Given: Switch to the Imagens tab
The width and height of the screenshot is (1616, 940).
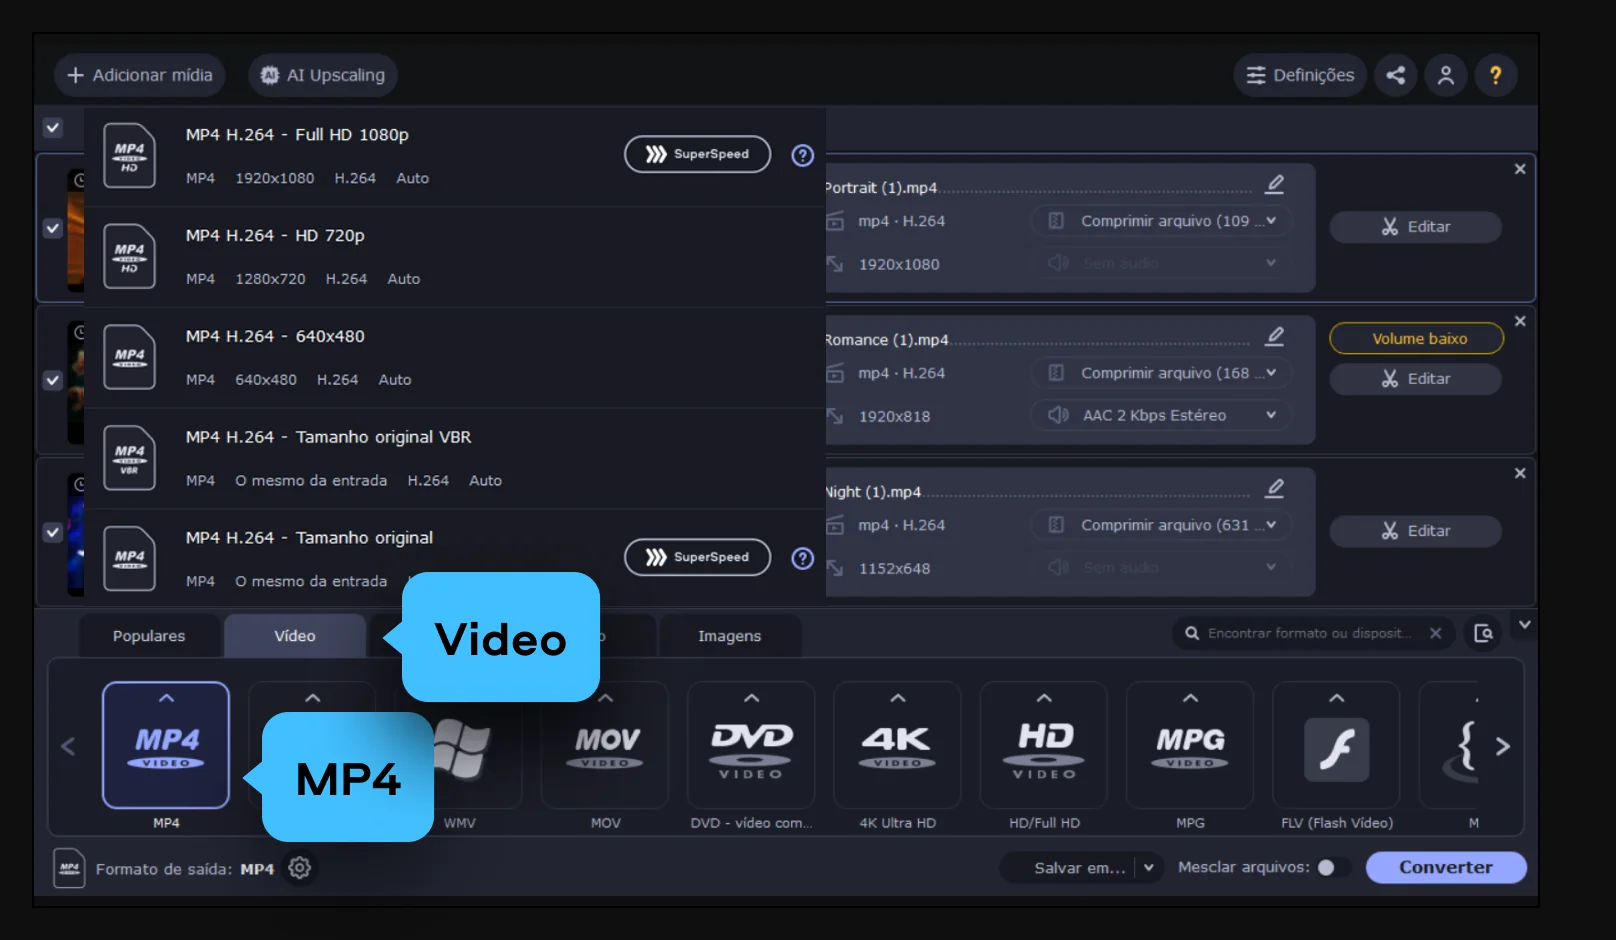Looking at the screenshot, I should pyautogui.click(x=730, y=636).
